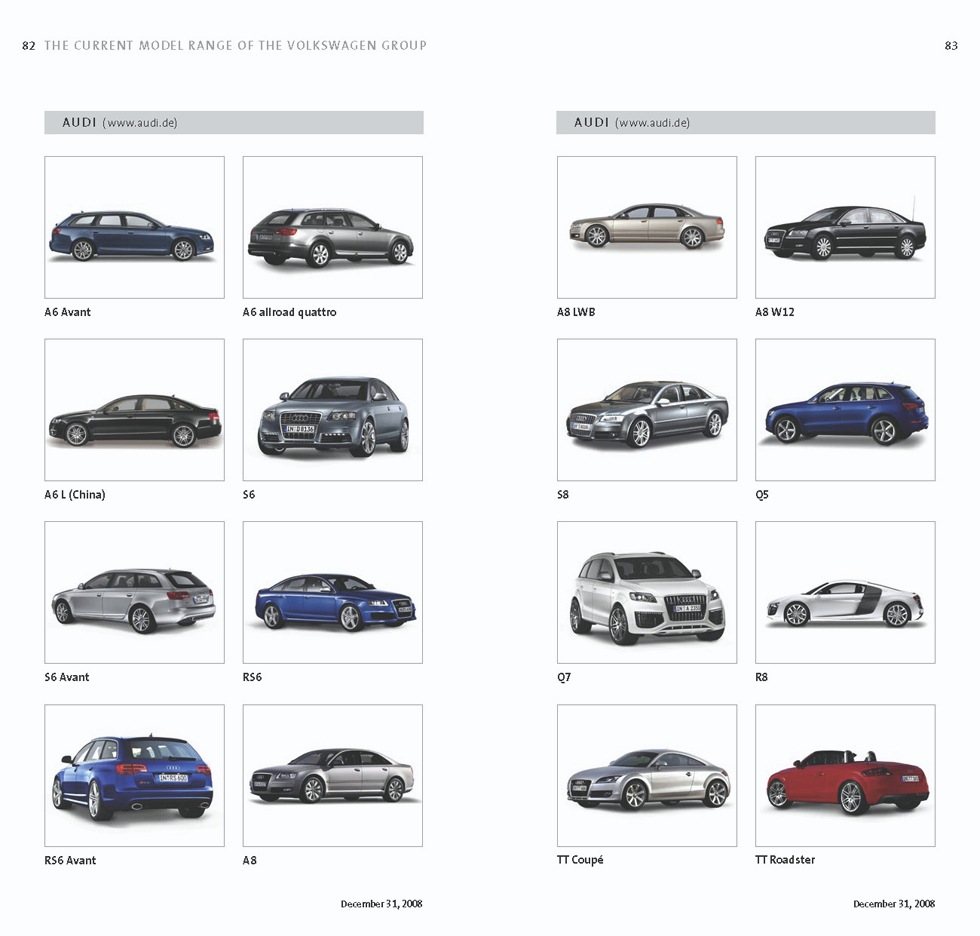
Task: Open the blue RS6 Avant photo
Action: [x=134, y=776]
